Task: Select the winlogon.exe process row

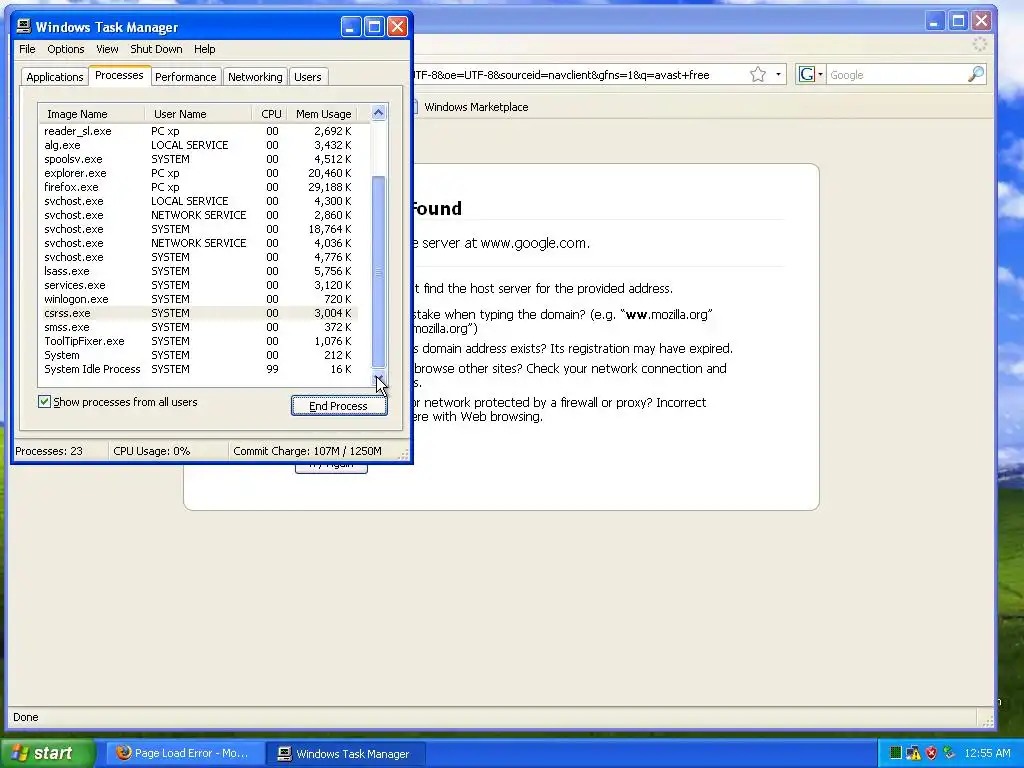Action: coord(198,299)
